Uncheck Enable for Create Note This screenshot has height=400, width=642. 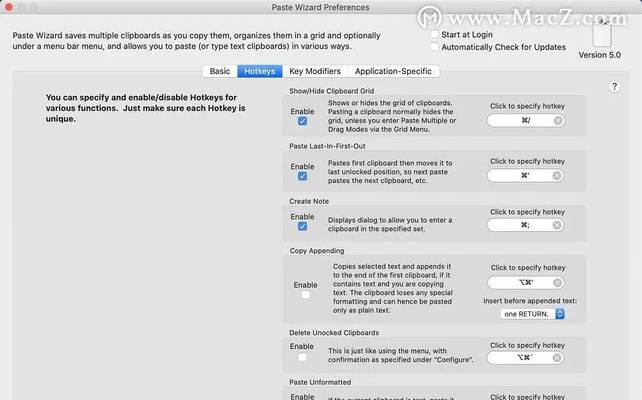coord(303,226)
